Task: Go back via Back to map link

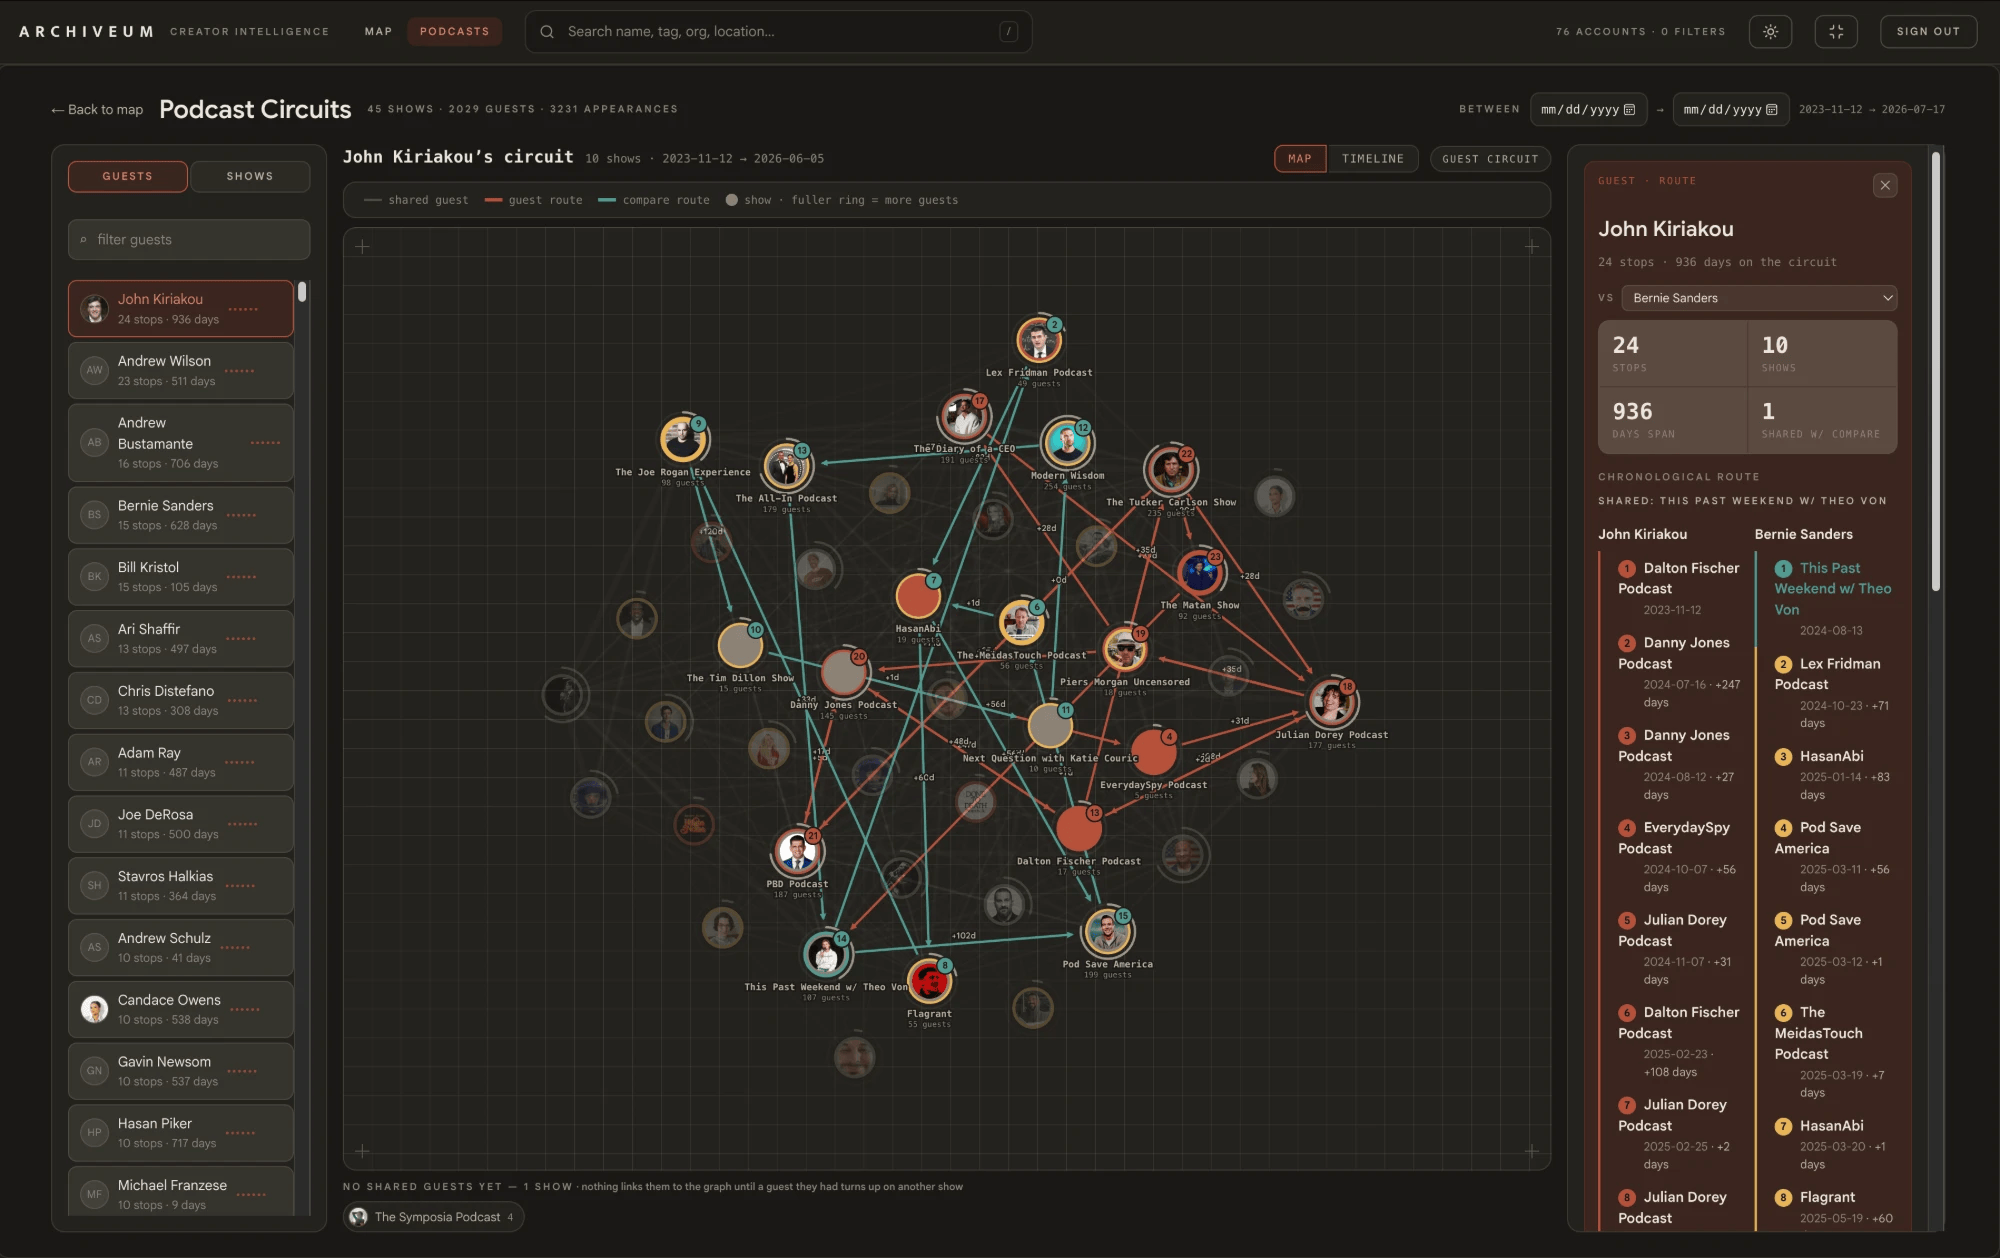Action: coord(97,110)
